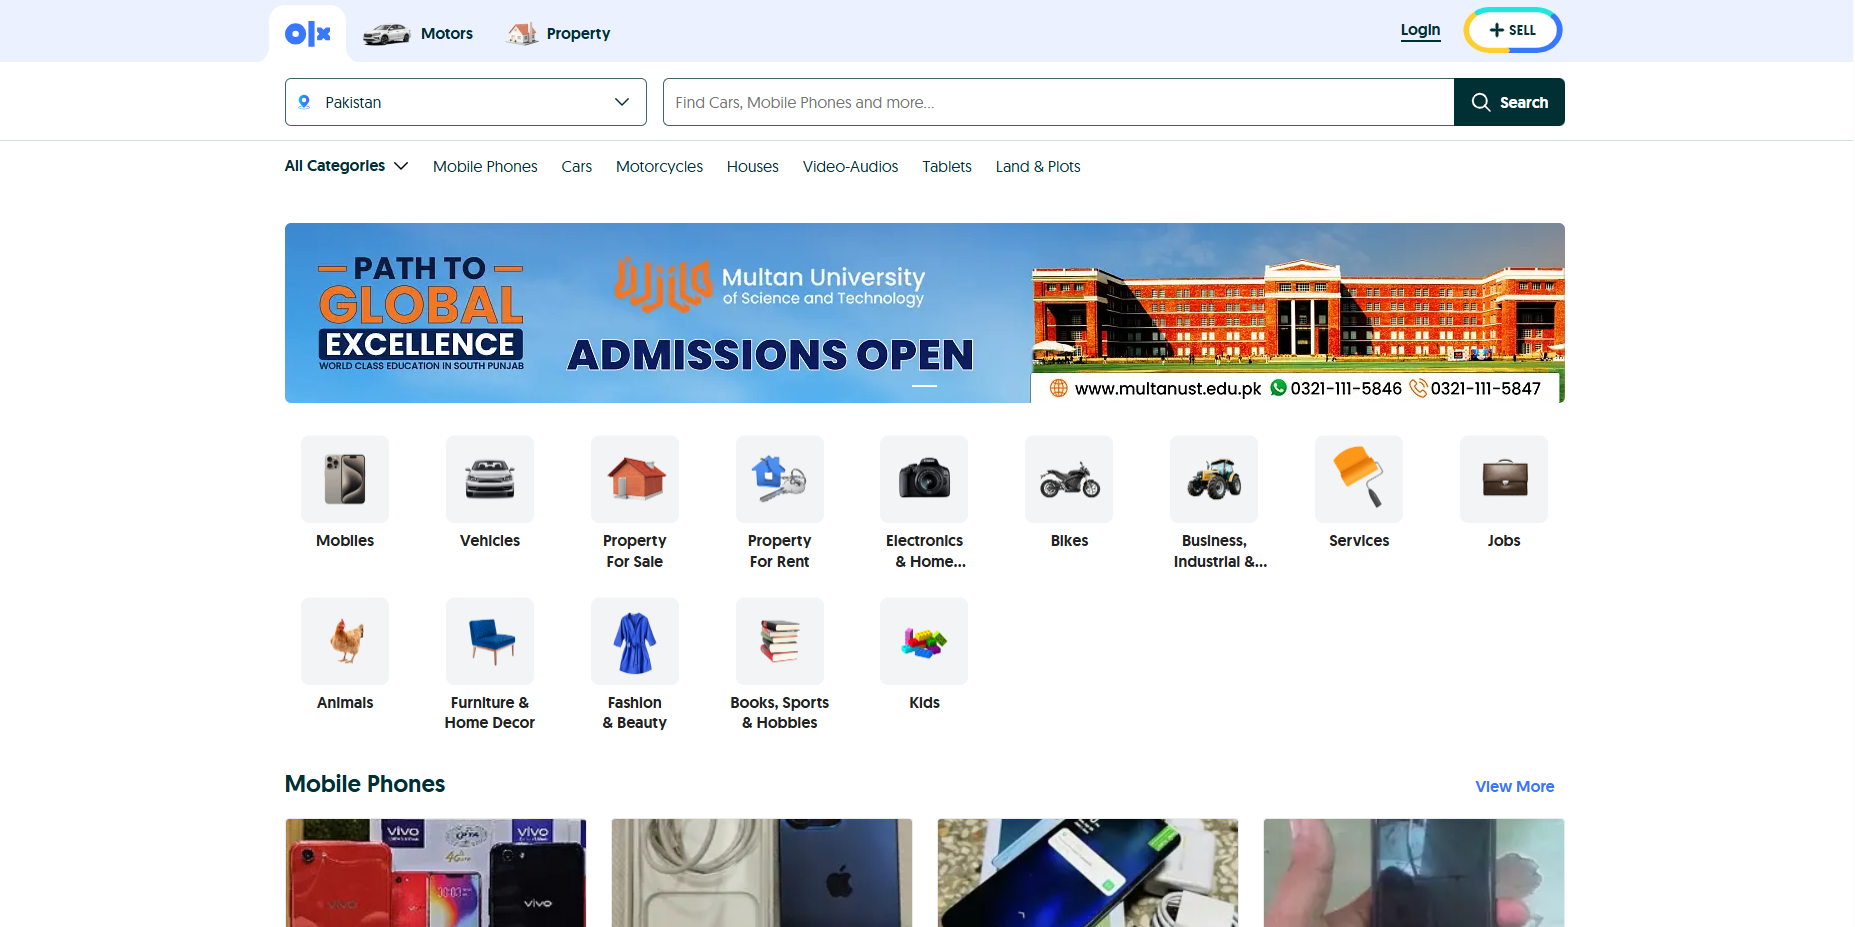Open the Property For Rent key icon
Image resolution: width=1855 pixels, height=927 pixels.
(x=780, y=479)
